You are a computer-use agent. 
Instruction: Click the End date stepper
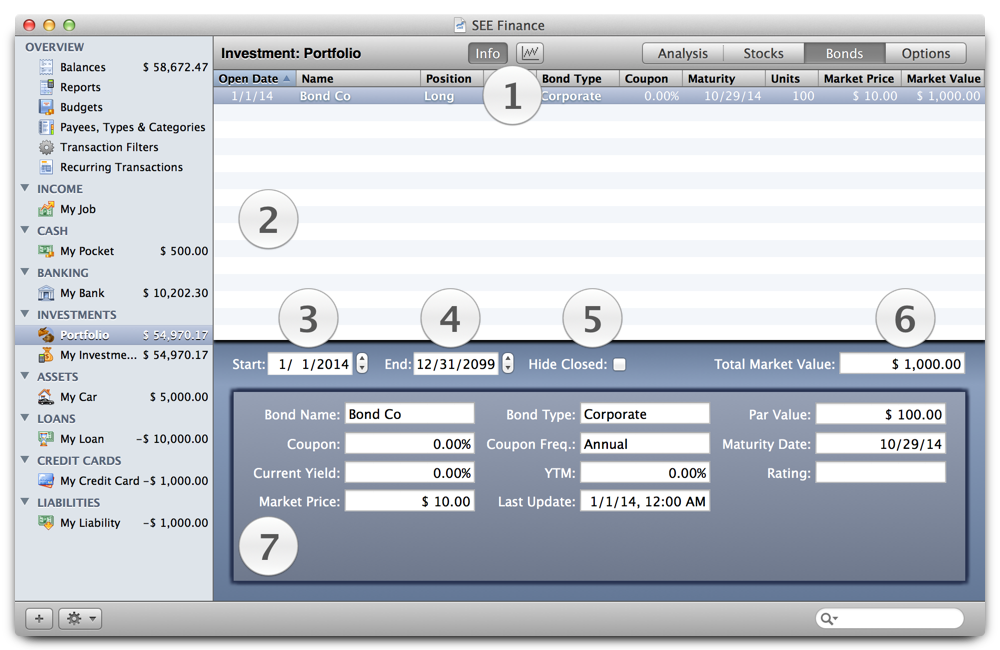[x=508, y=364]
